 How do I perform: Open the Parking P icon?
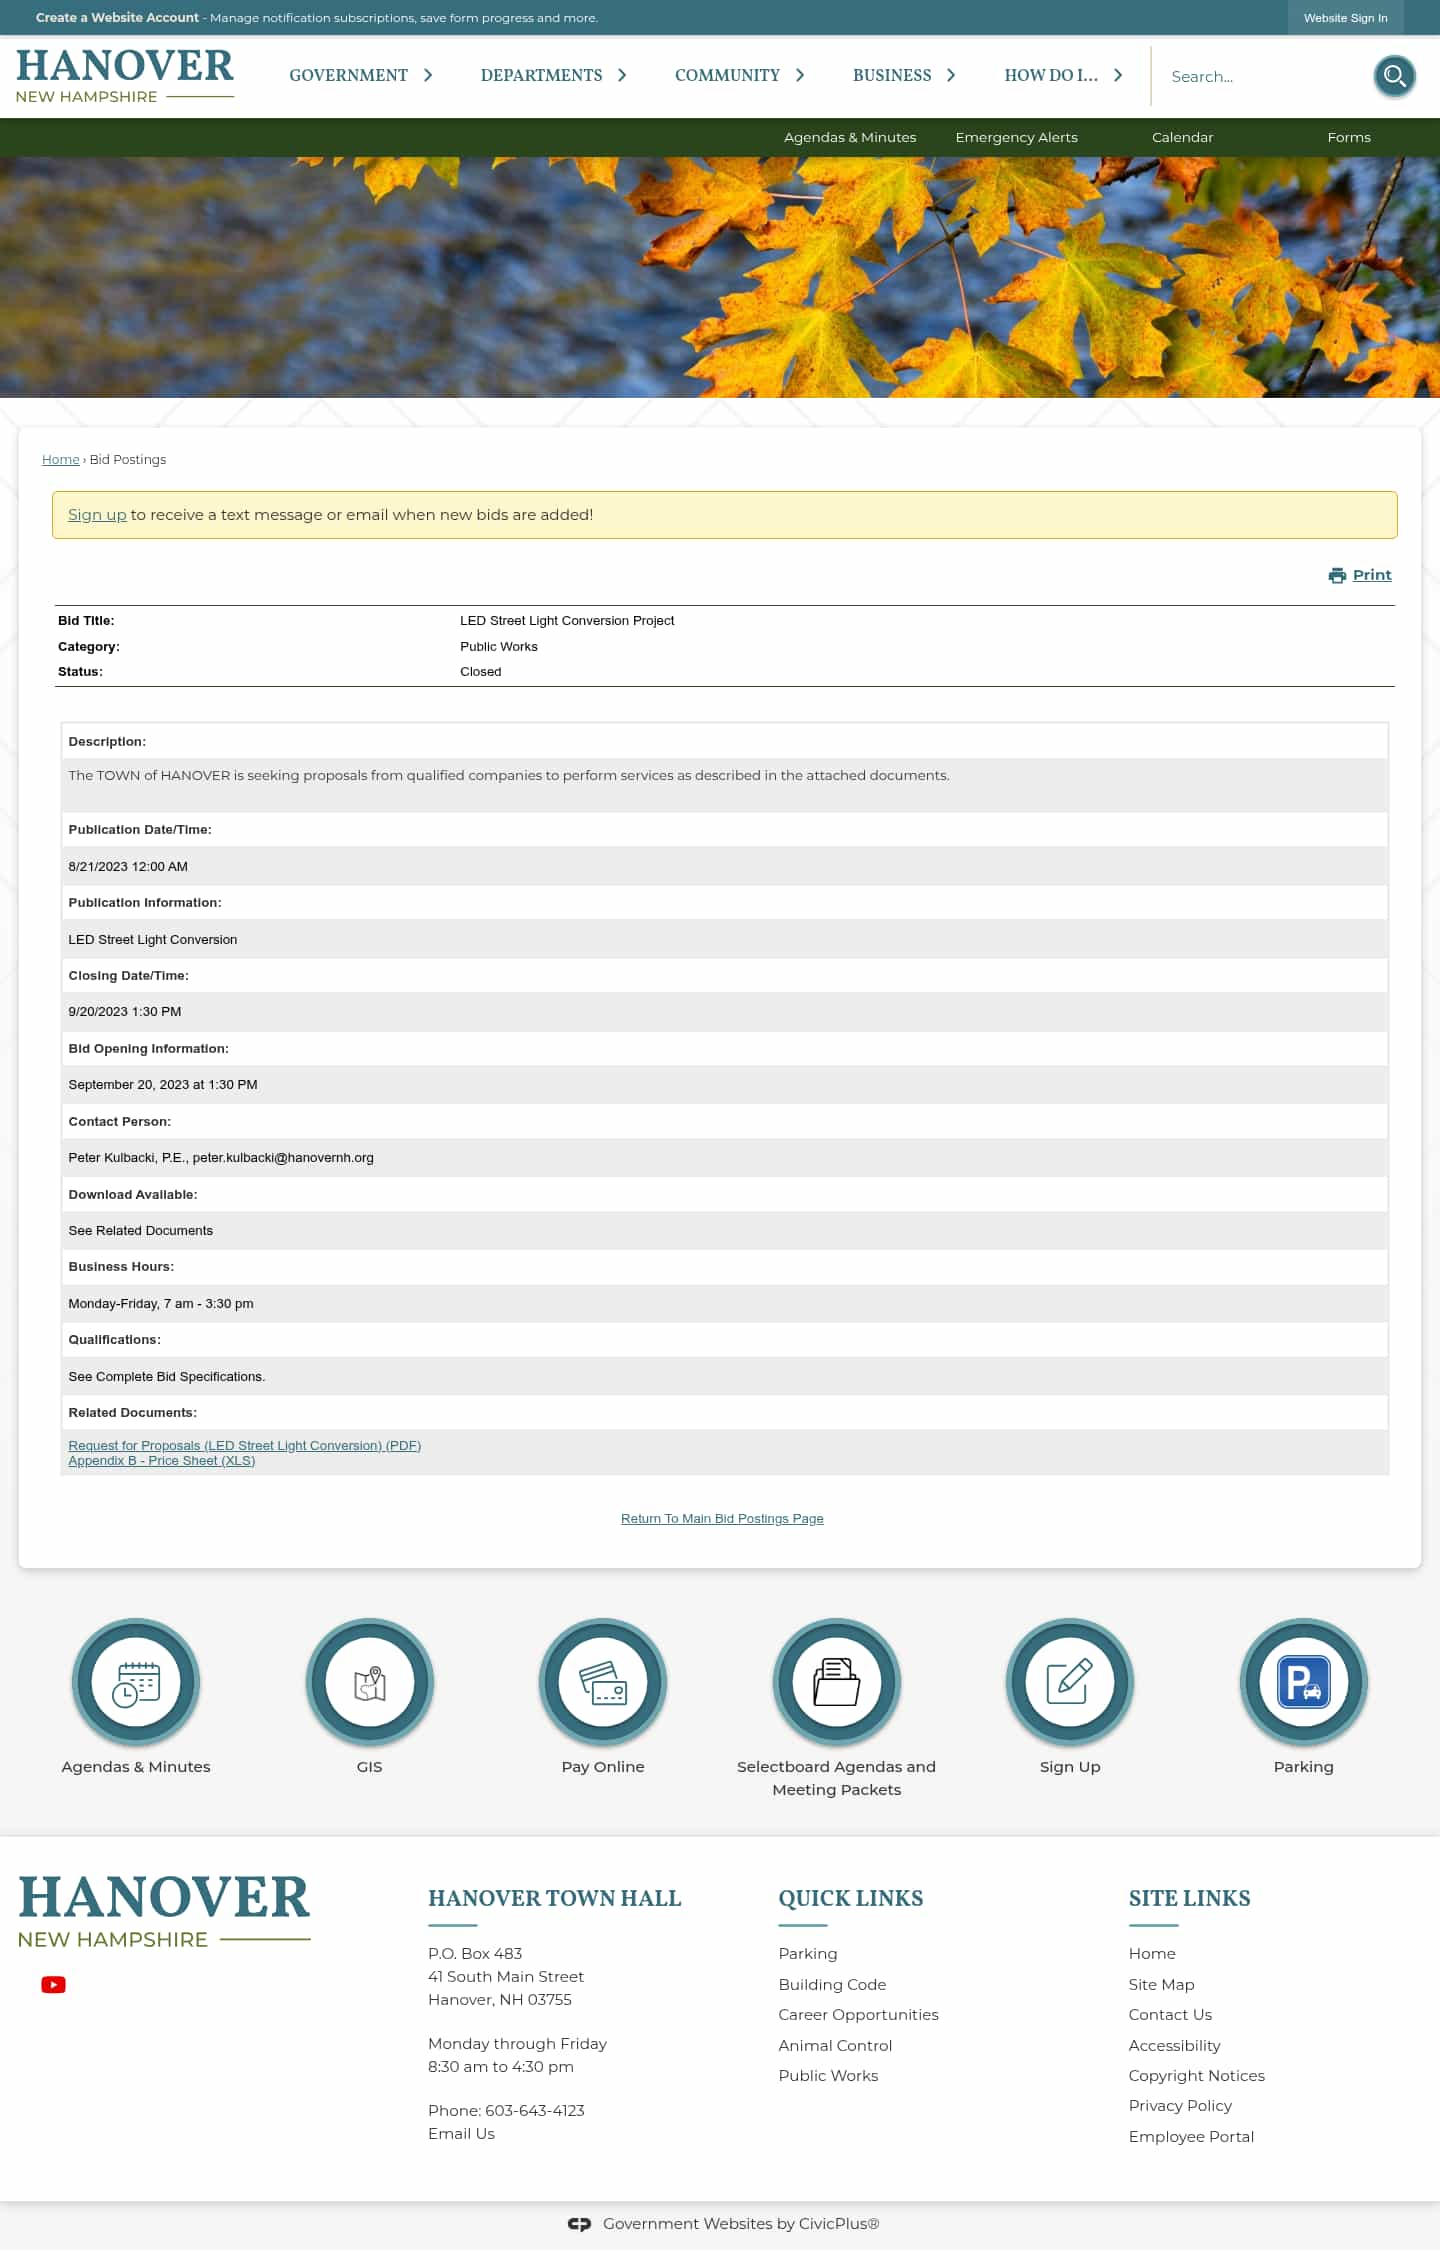click(1304, 1683)
